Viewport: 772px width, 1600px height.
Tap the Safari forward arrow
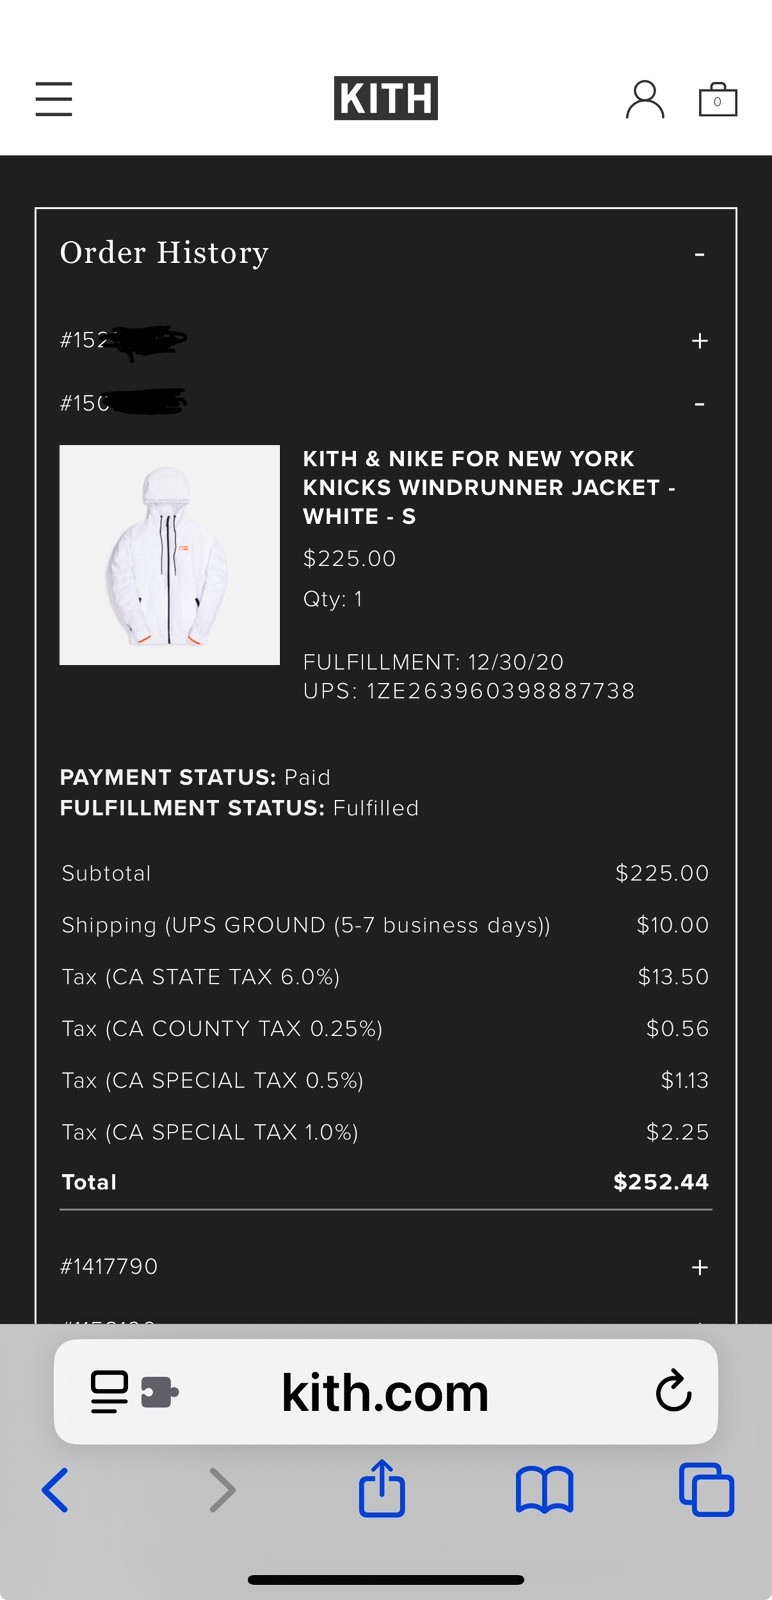(222, 1490)
